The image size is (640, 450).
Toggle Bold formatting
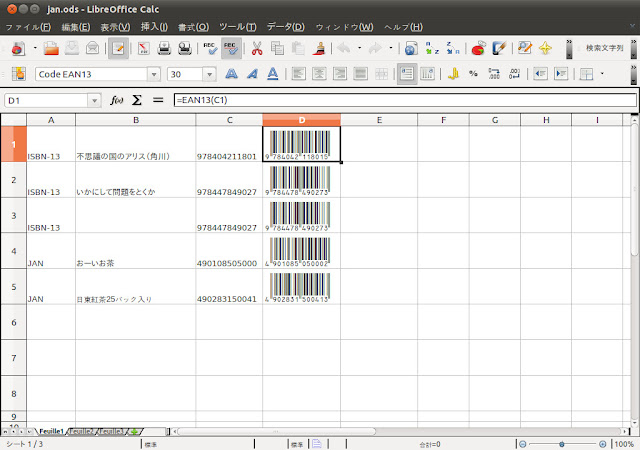231,74
